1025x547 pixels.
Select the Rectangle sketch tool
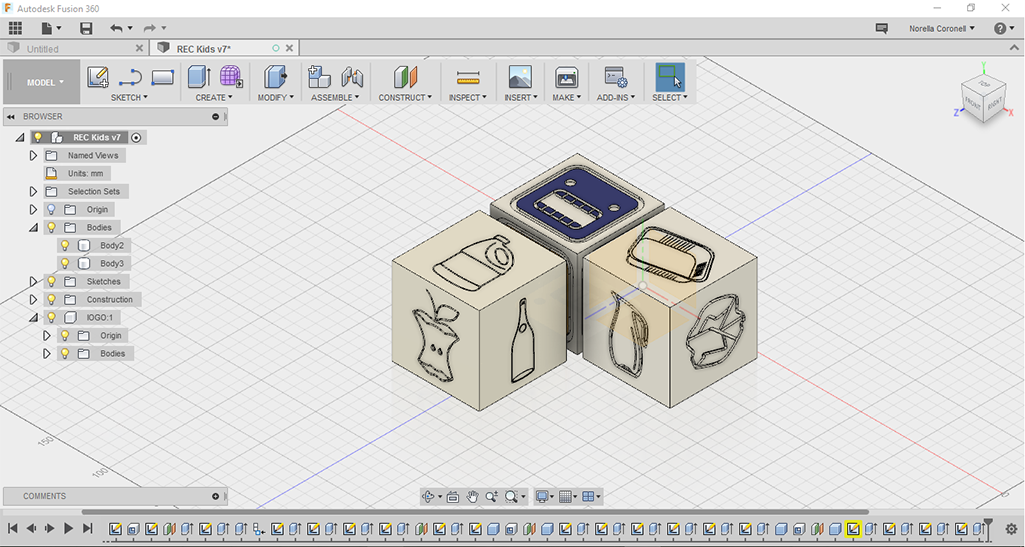click(x=162, y=77)
